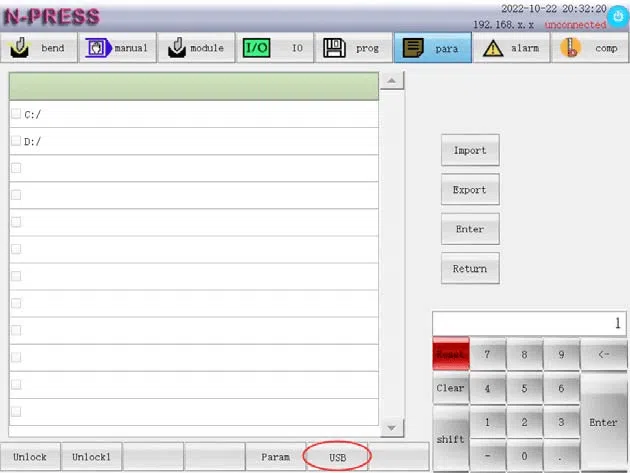Tap keypad digit 4
The width and height of the screenshot is (630, 473).
point(487,388)
